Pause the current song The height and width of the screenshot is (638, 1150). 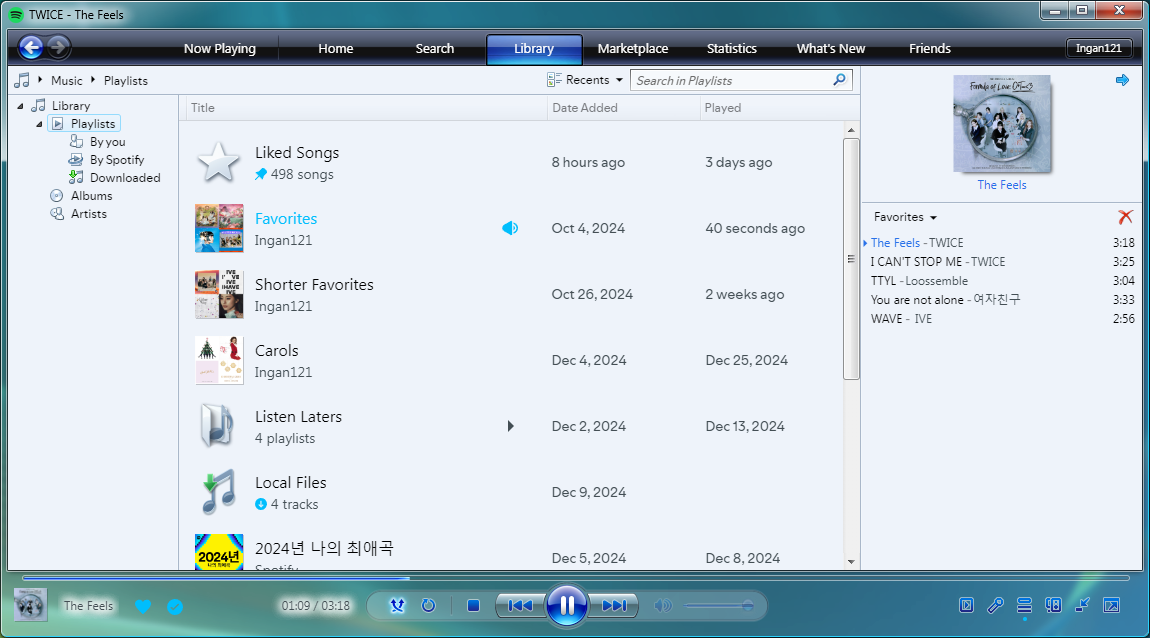coord(567,606)
